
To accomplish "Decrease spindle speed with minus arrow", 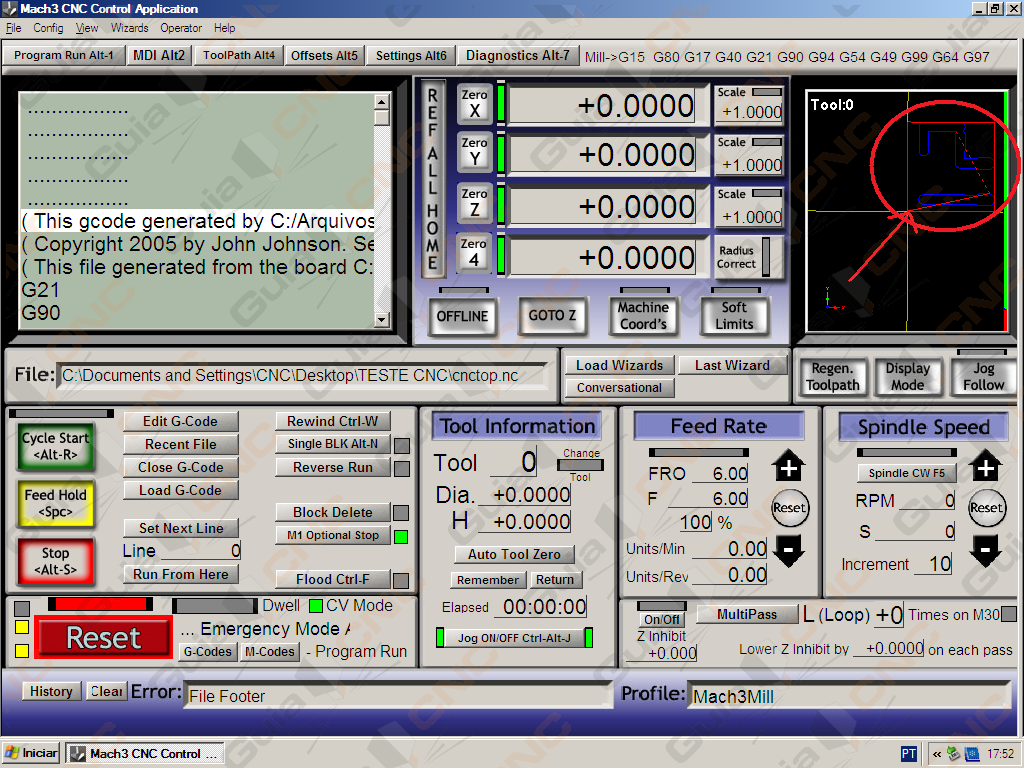I will coord(985,550).
